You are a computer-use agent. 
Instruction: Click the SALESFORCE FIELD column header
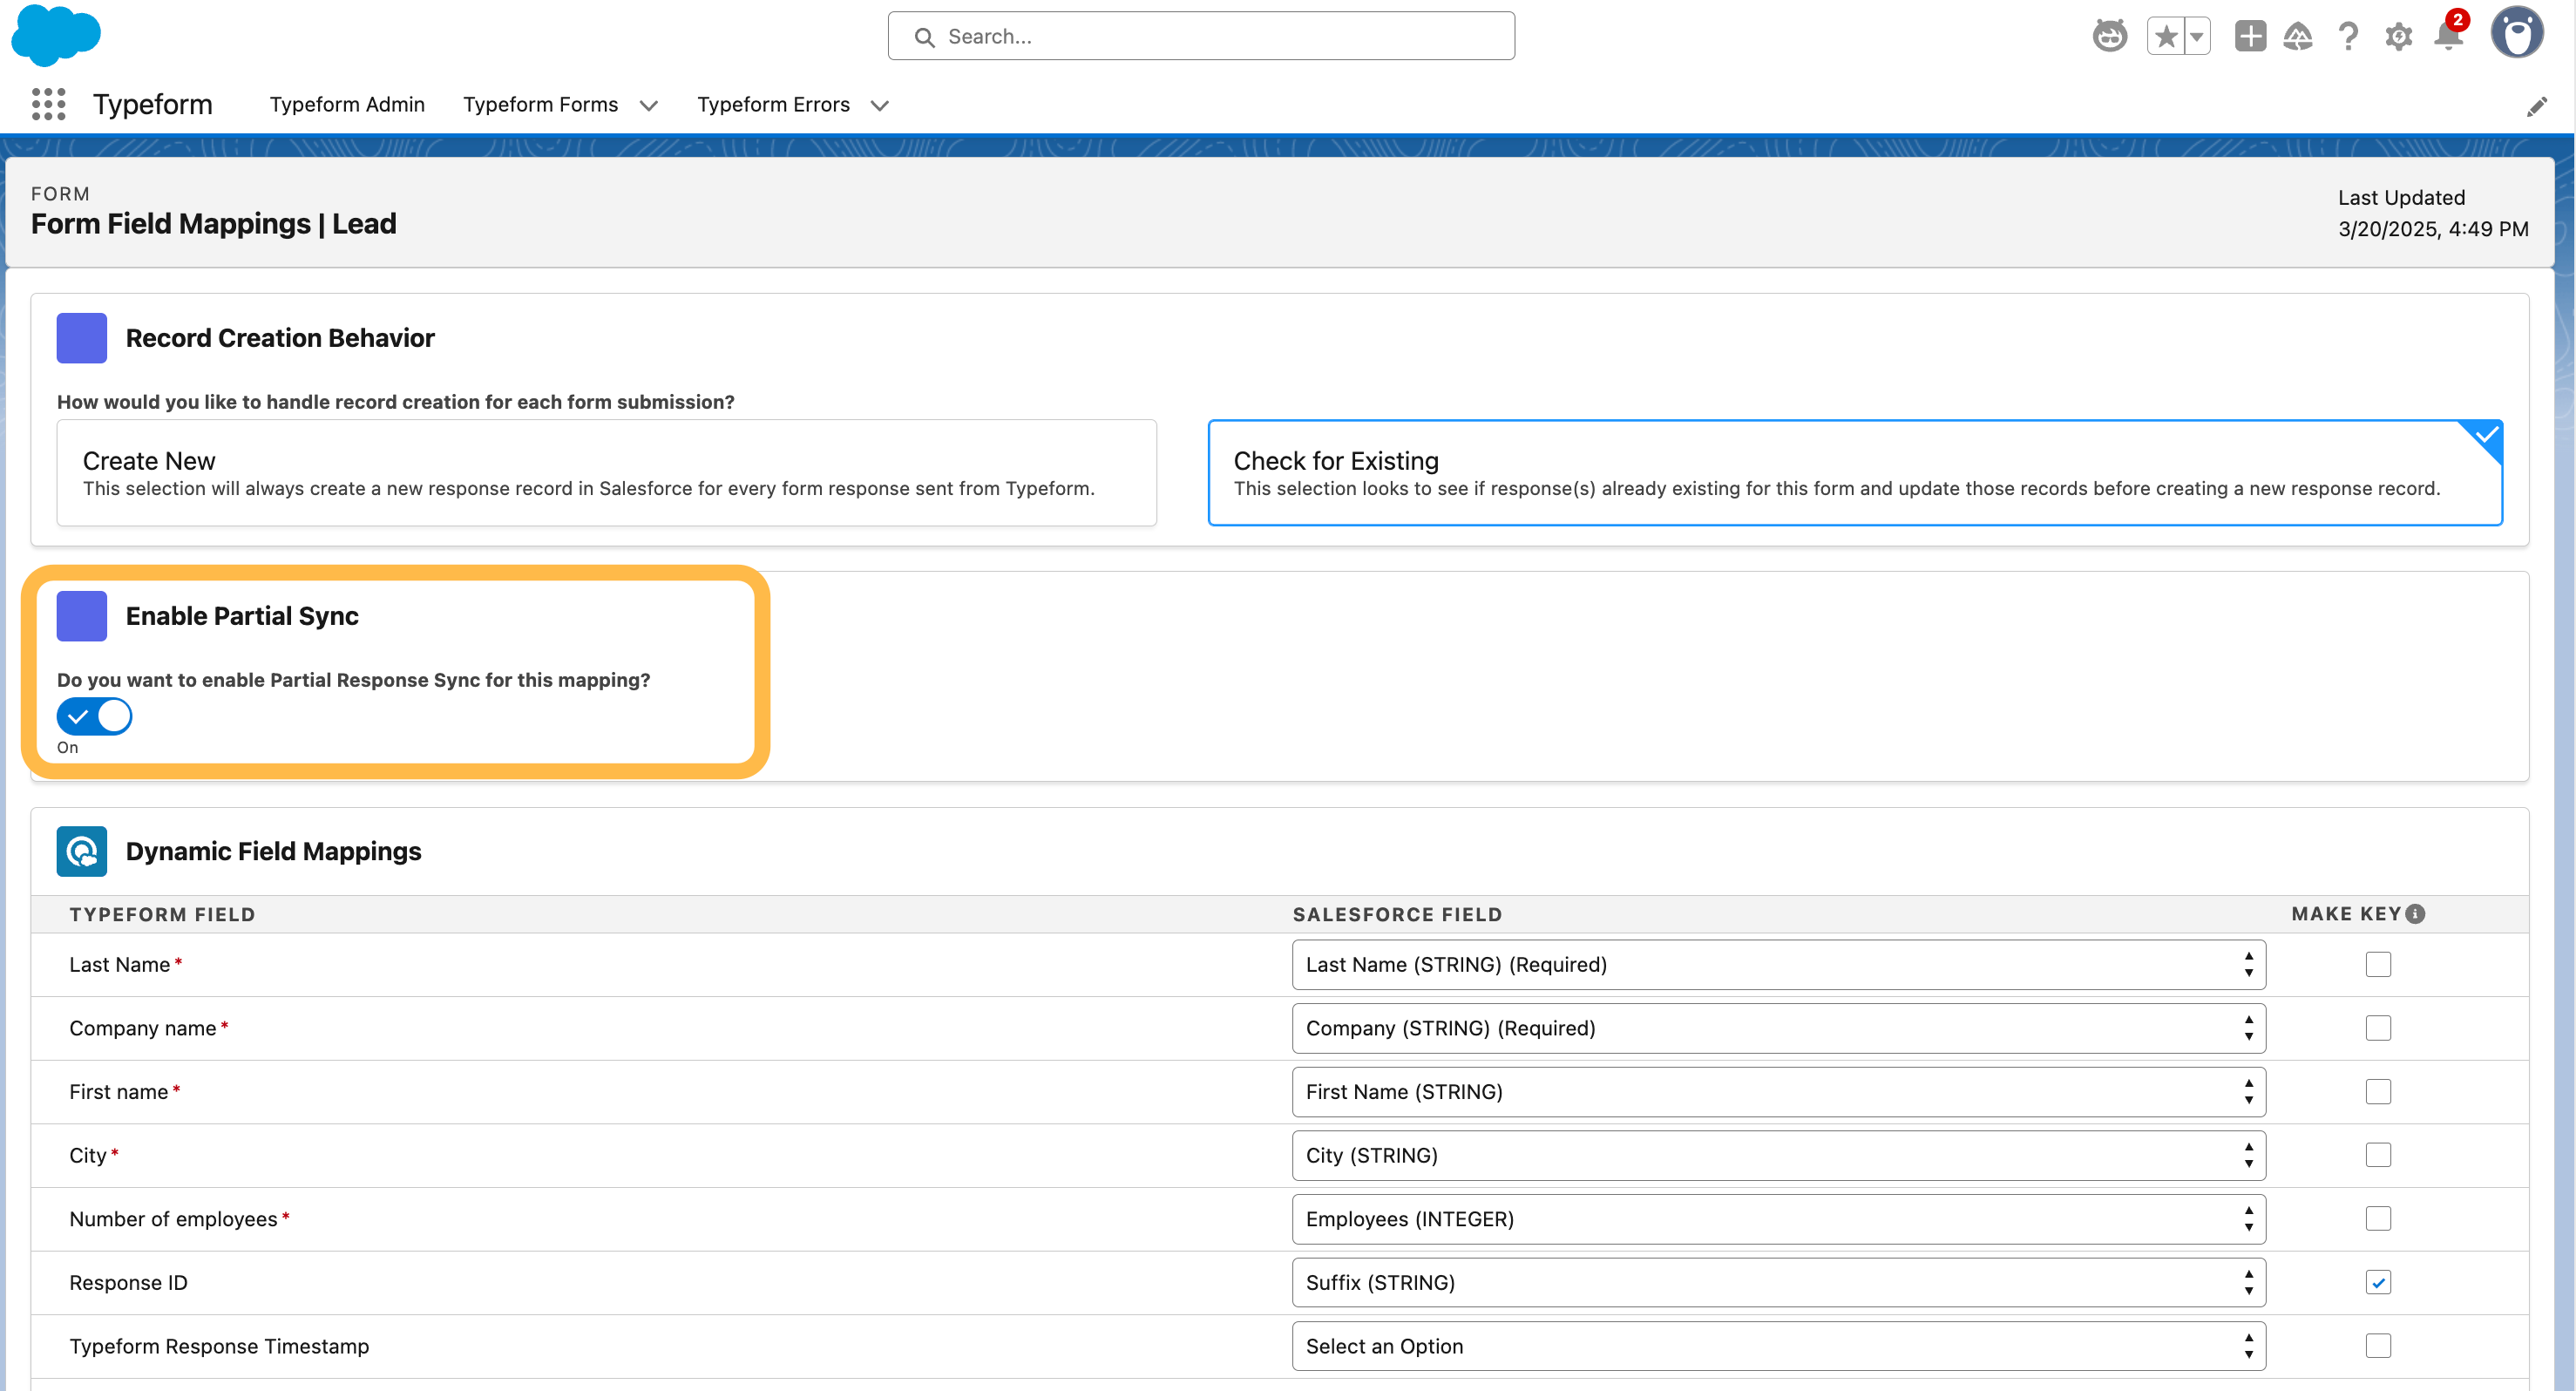[1397, 915]
